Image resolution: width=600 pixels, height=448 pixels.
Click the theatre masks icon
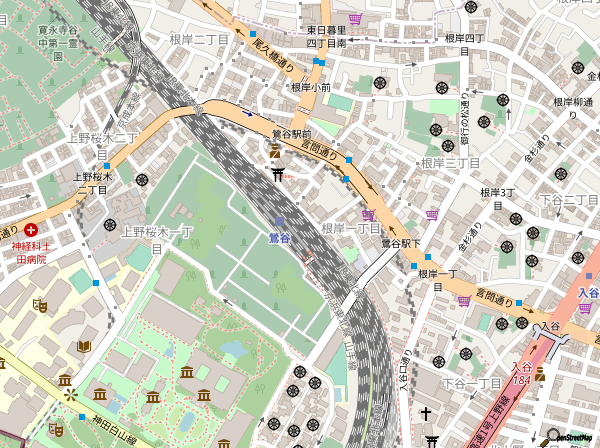(41, 307)
